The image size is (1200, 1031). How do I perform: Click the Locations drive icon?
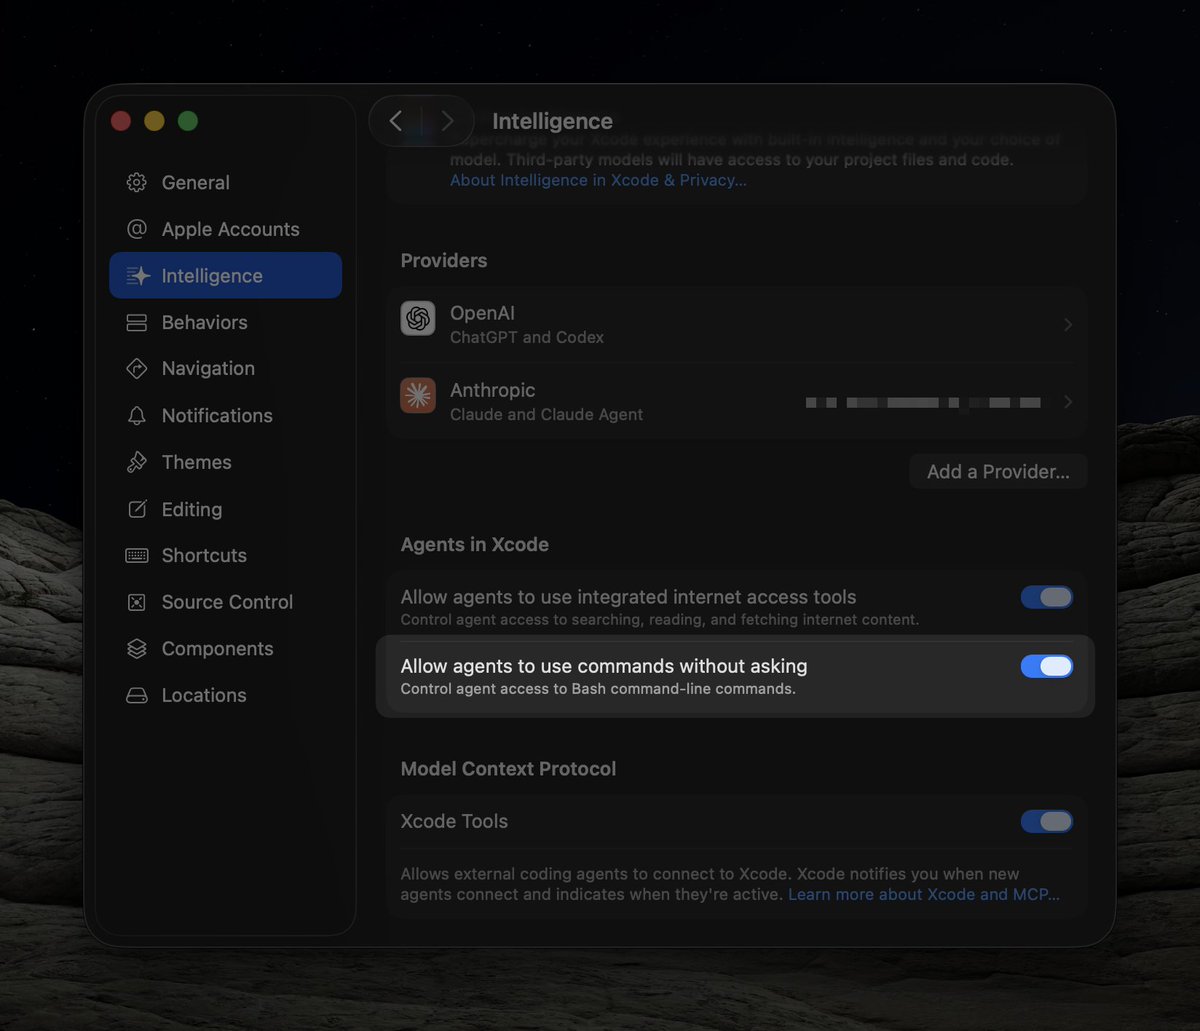pos(137,695)
